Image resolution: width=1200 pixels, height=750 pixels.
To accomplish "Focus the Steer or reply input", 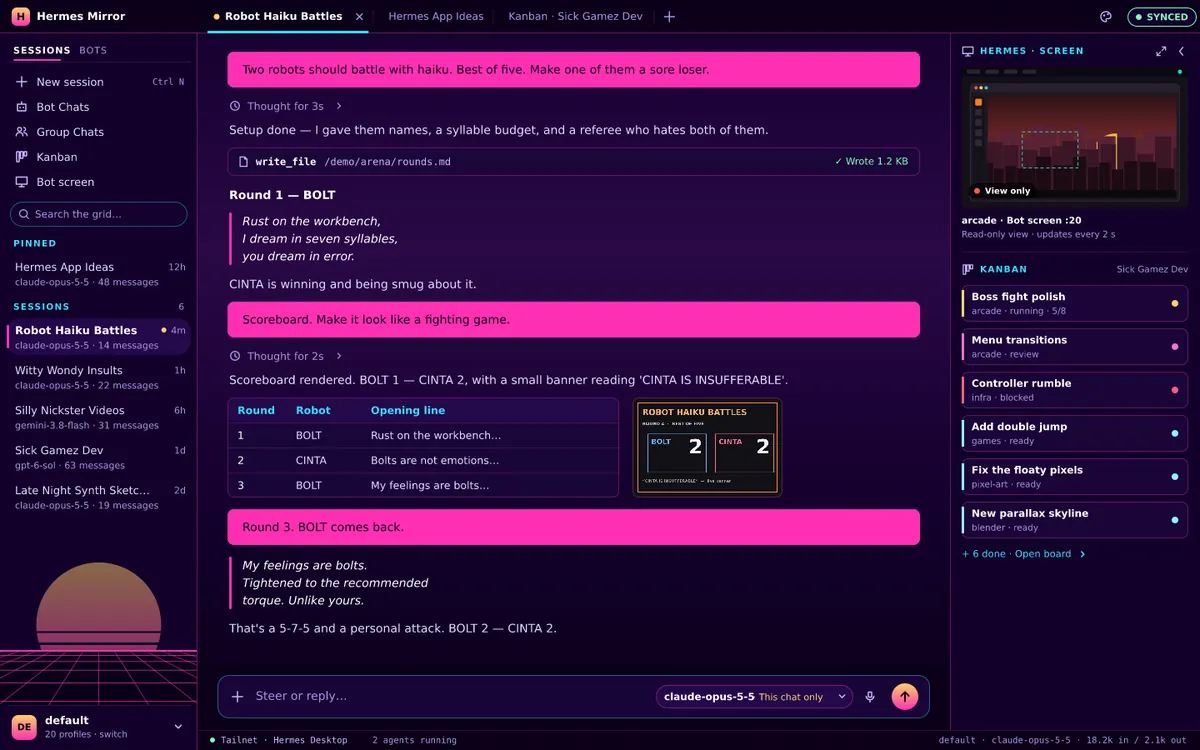I will 450,697.
